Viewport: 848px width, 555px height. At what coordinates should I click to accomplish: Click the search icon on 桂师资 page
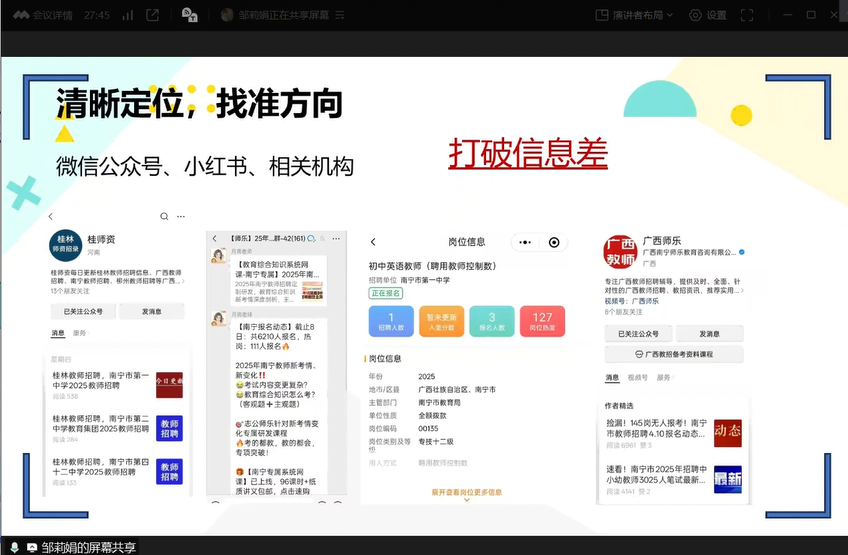click(164, 216)
